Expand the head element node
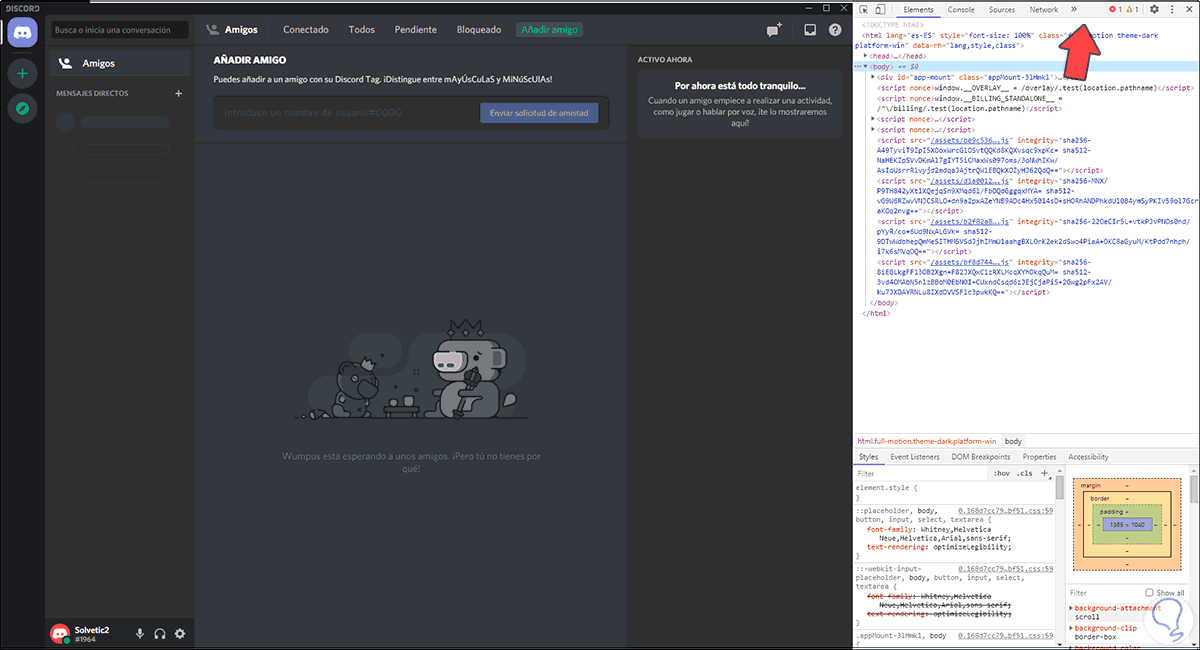Viewport: 1200px width, 650px height. click(x=866, y=57)
